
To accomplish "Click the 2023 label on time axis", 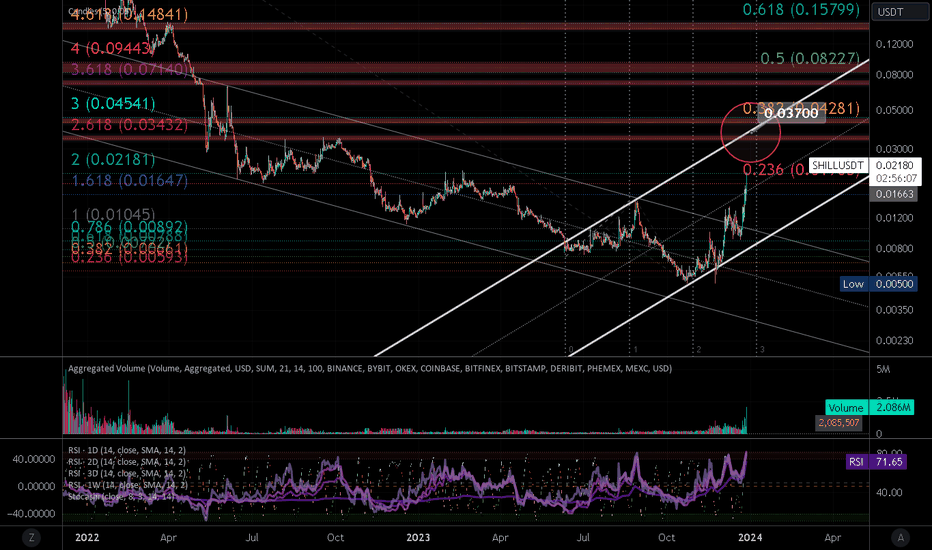I will click(418, 538).
